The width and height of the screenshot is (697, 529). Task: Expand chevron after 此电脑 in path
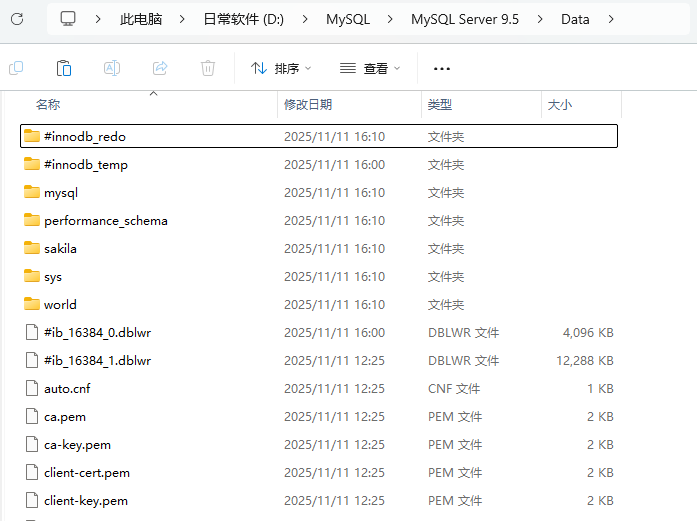[x=182, y=19]
